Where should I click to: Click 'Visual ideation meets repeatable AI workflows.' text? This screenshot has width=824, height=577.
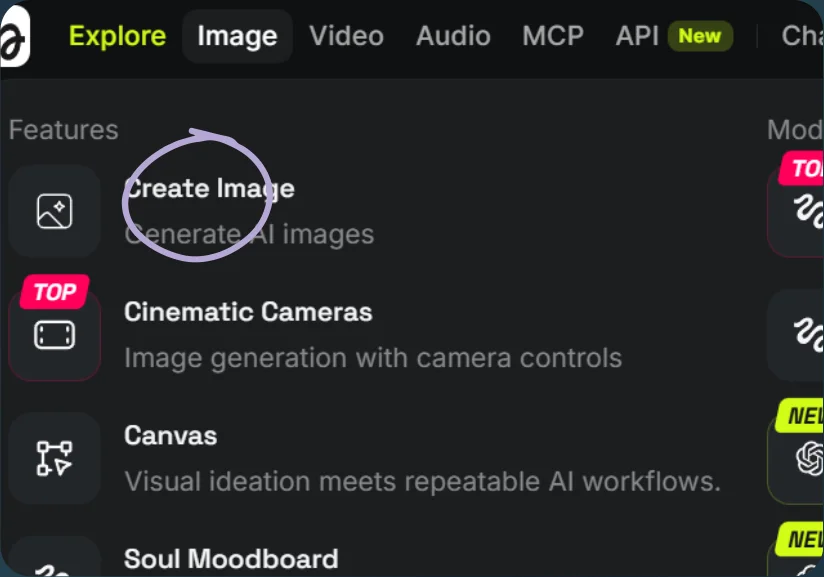tap(423, 482)
